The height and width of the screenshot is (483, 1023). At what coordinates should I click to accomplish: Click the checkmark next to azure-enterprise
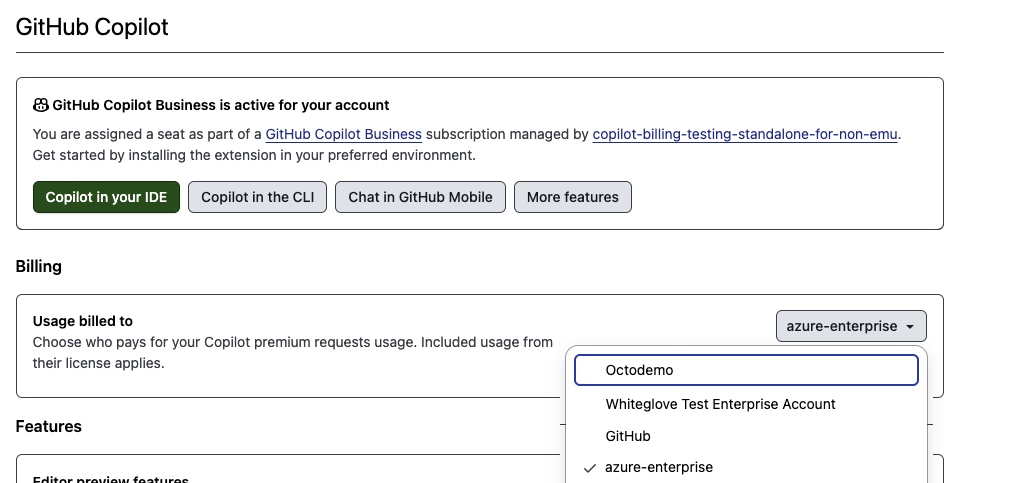590,467
